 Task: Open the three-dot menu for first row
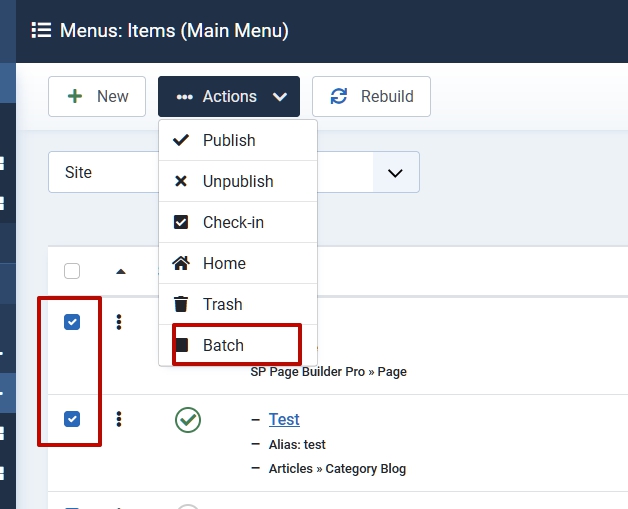click(119, 322)
